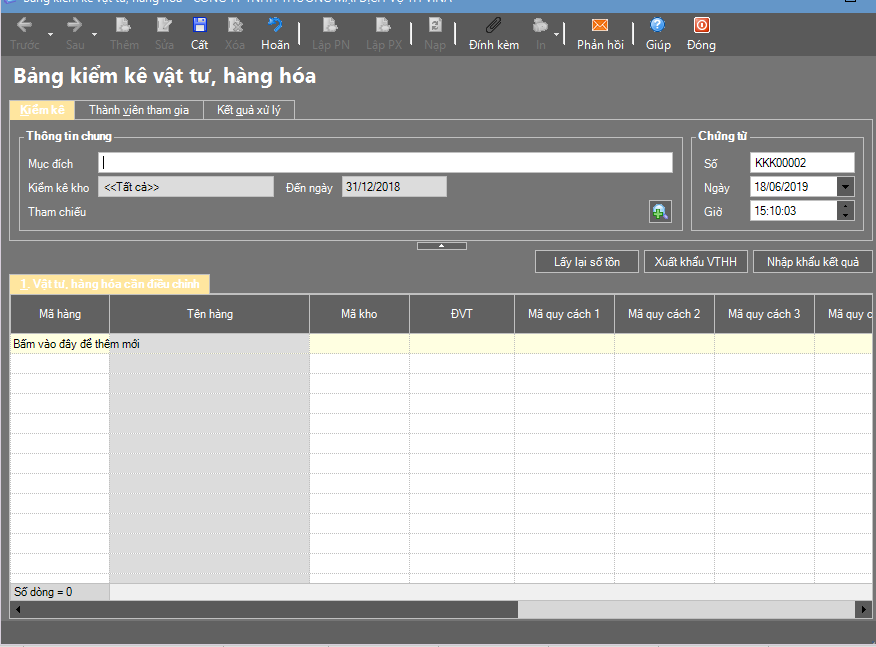Screen dimensions: 876x647
Task: Go to next record with Sau arrow
Action: tap(74, 26)
